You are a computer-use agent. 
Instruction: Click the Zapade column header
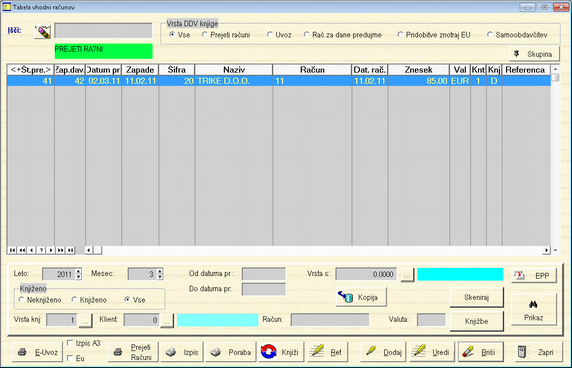pyautogui.click(x=140, y=70)
